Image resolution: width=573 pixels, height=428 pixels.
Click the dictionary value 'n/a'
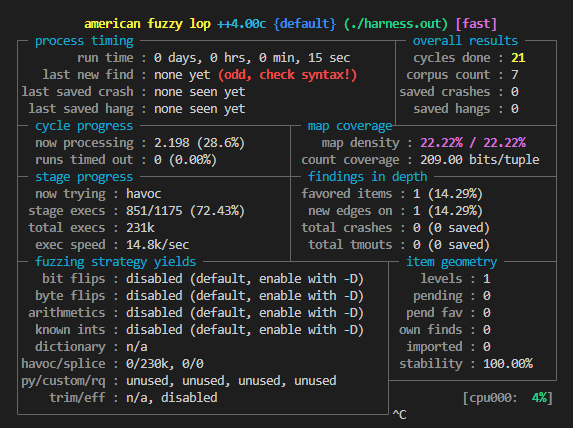(137, 347)
